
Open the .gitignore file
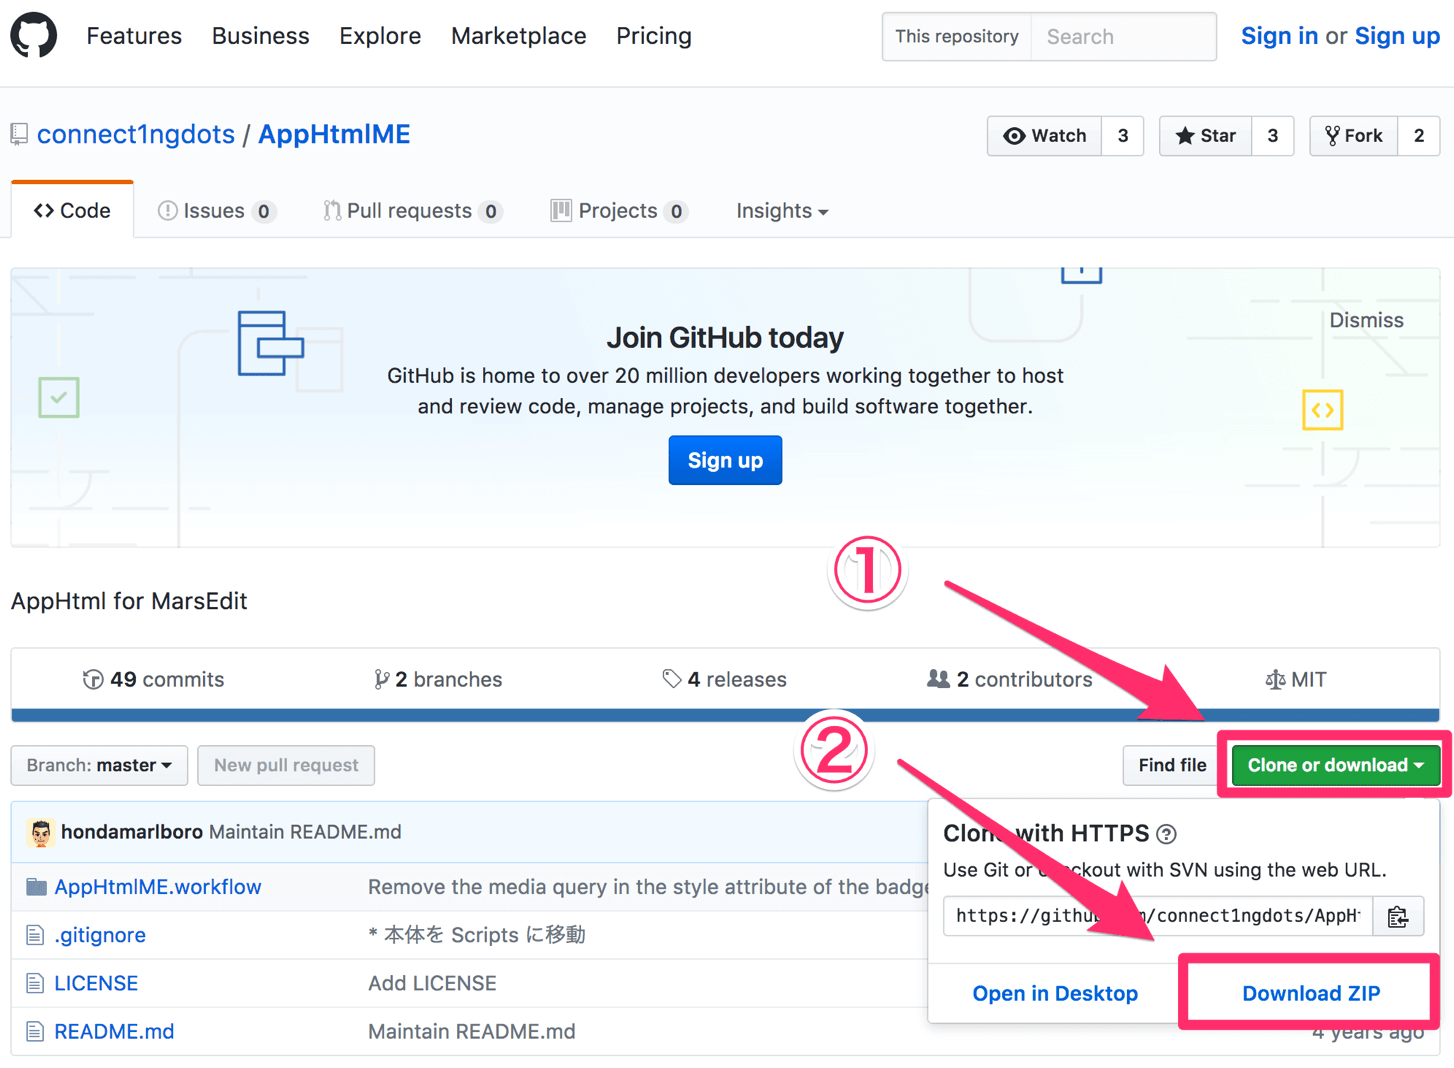pos(100,935)
